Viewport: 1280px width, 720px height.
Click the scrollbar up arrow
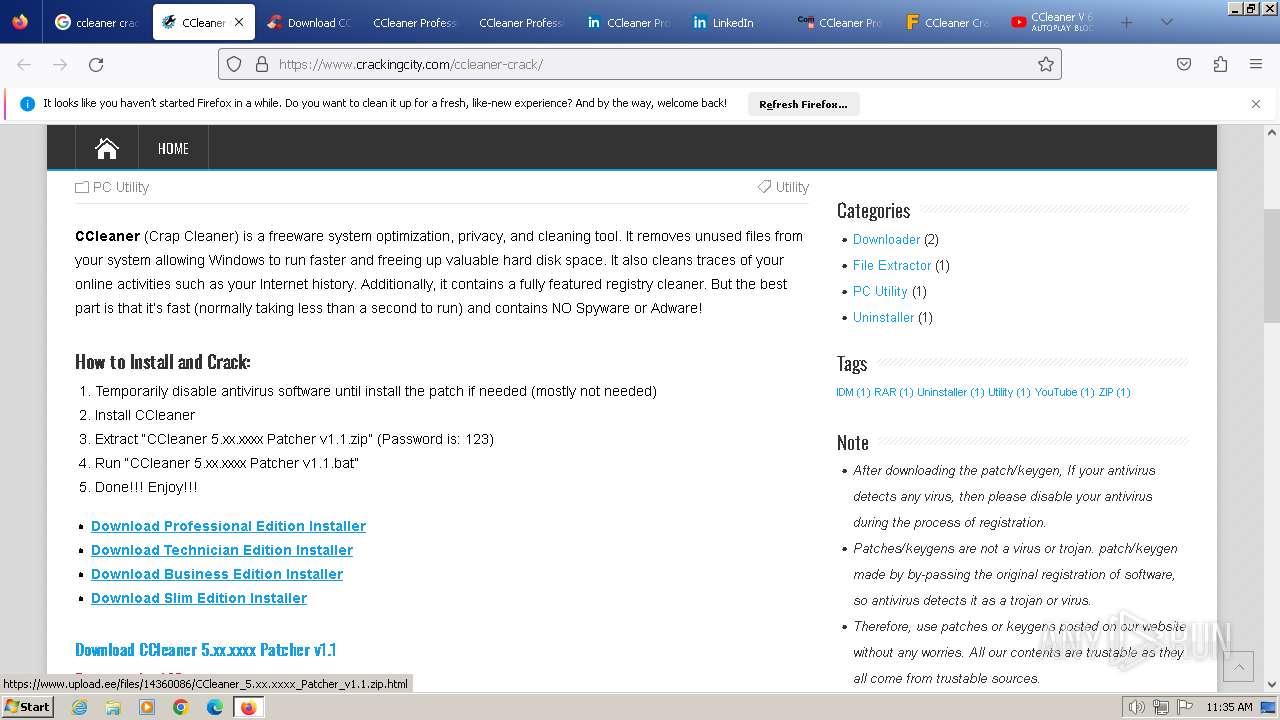[1272, 132]
